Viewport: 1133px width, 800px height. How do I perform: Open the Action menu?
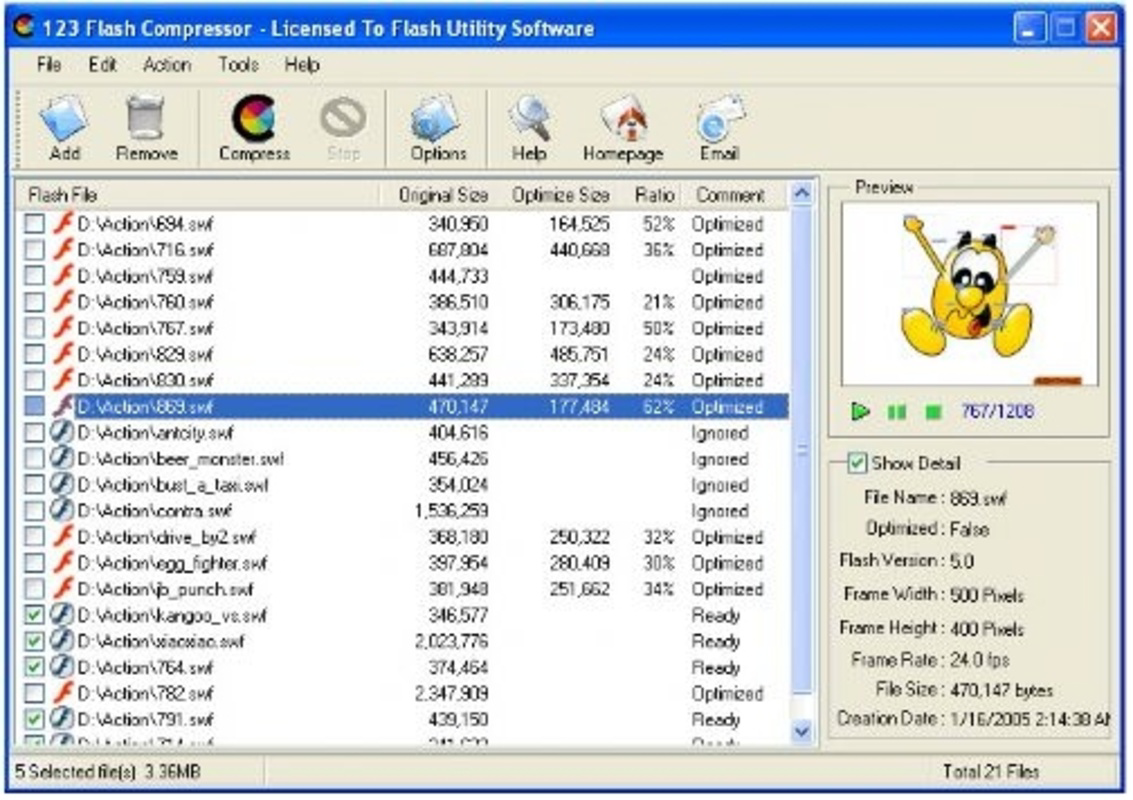click(167, 64)
